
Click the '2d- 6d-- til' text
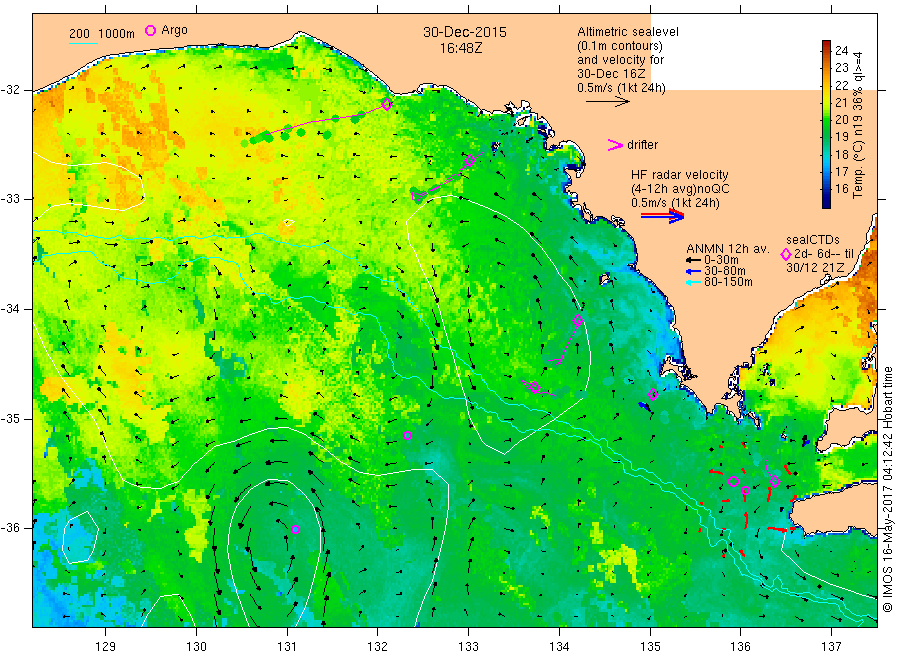824,254
